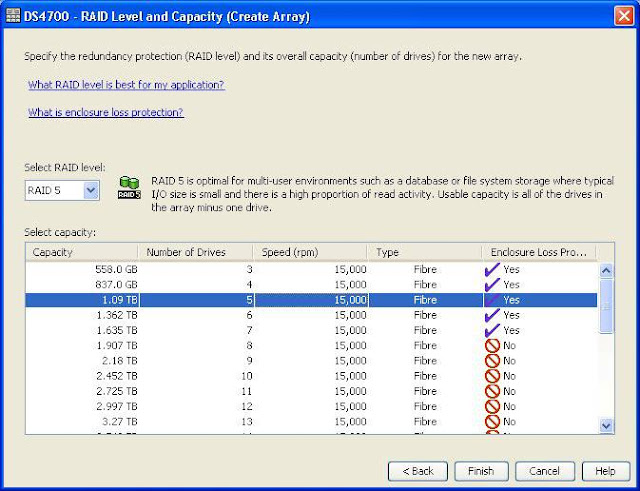
Task: Open the Select RAID level dropdown
Action: [x=62, y=191]
